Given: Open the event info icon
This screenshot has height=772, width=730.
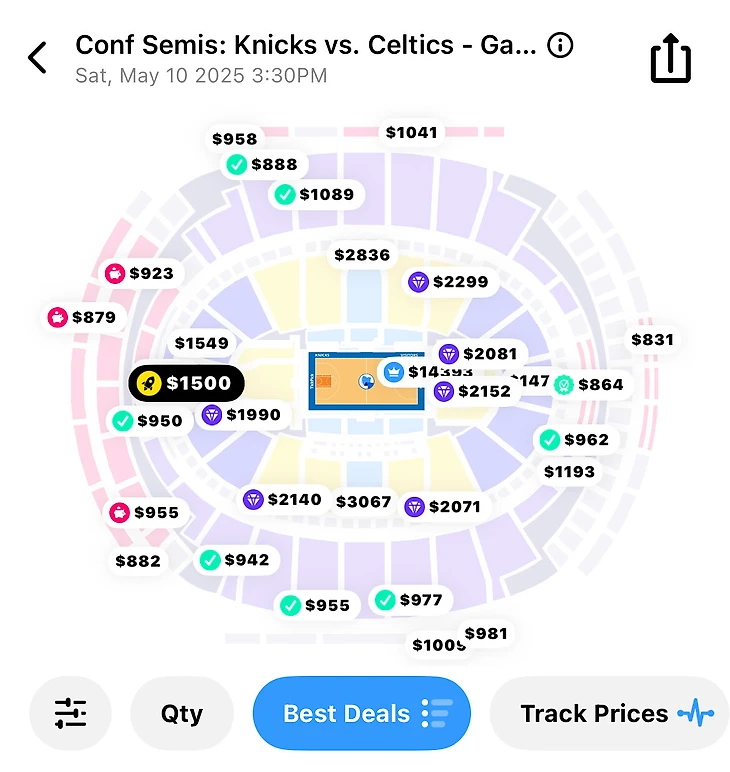Looking at the screenshot, I should [561, 45].
